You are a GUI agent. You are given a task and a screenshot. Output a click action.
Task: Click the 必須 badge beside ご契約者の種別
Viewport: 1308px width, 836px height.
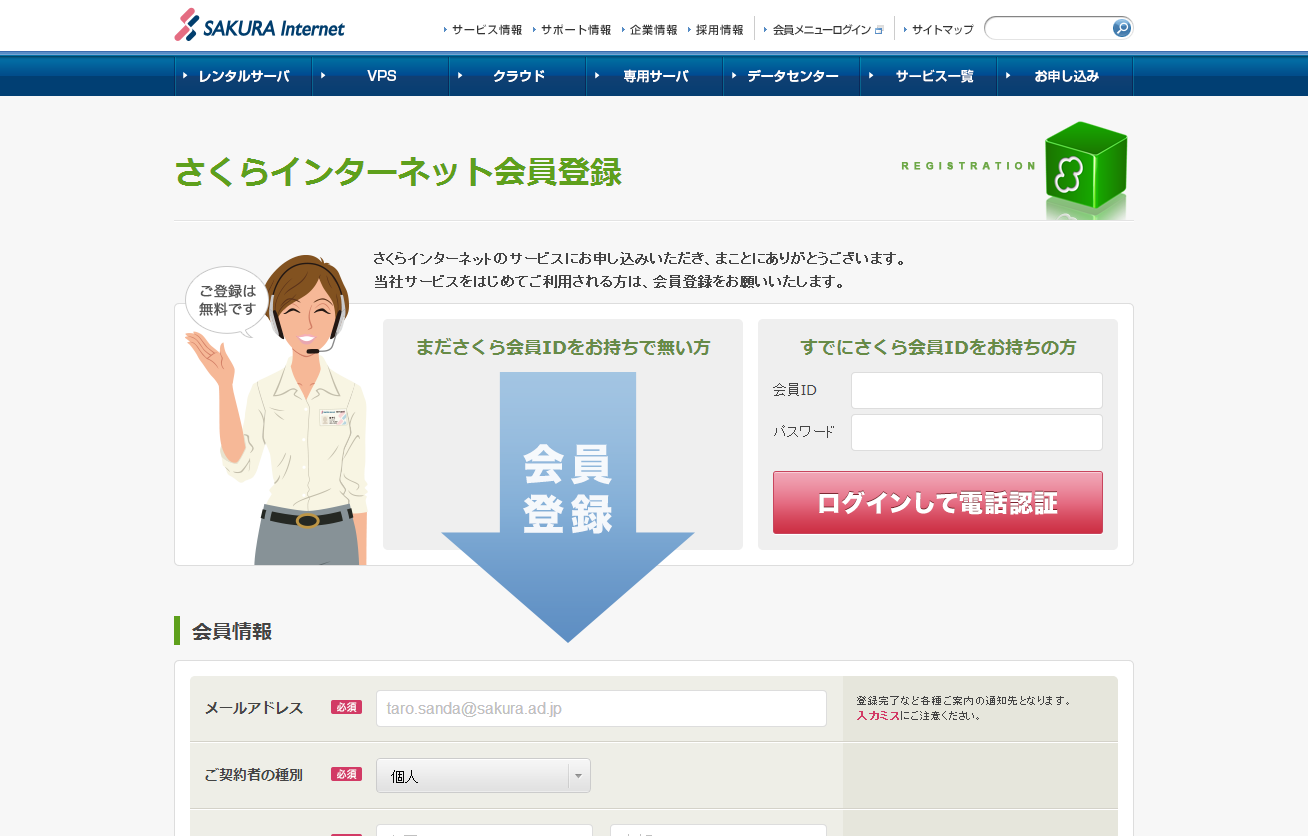[x=346, y=774]
